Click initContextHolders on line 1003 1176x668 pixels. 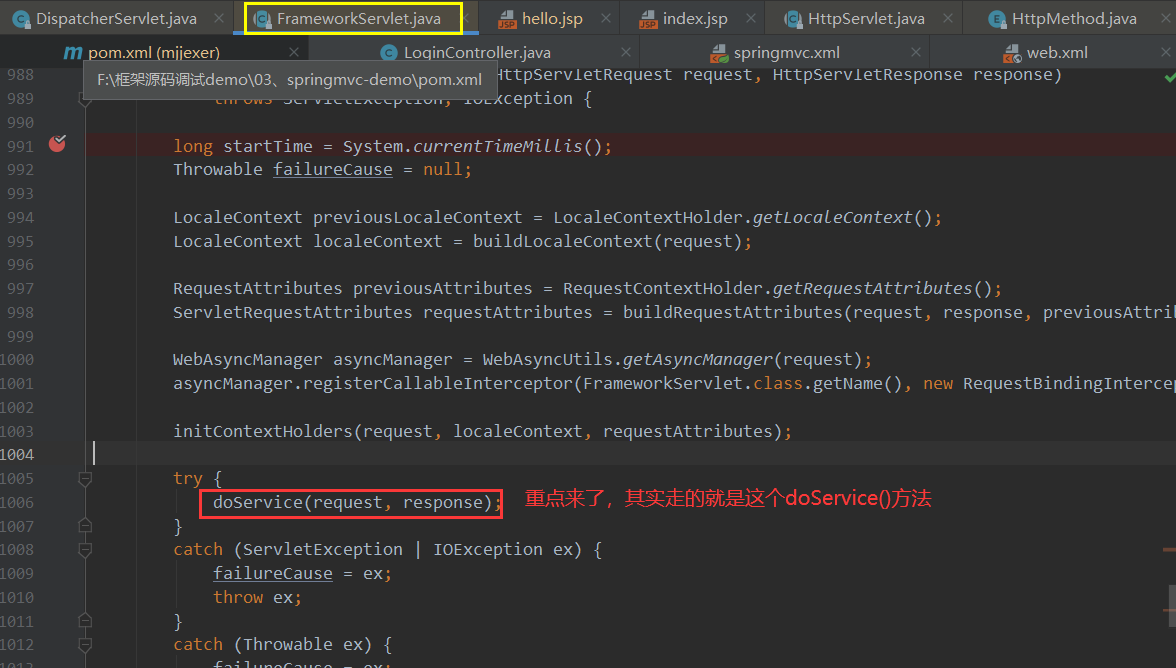[262, 431]
